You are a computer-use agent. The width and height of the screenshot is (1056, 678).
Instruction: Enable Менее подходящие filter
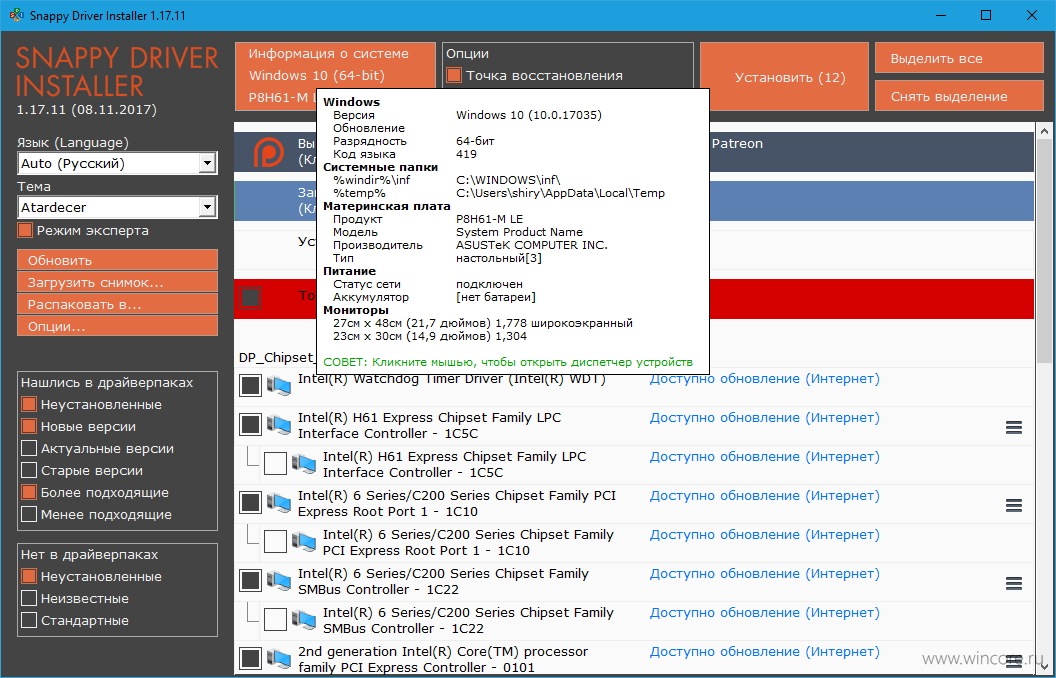tap(29, 514)
